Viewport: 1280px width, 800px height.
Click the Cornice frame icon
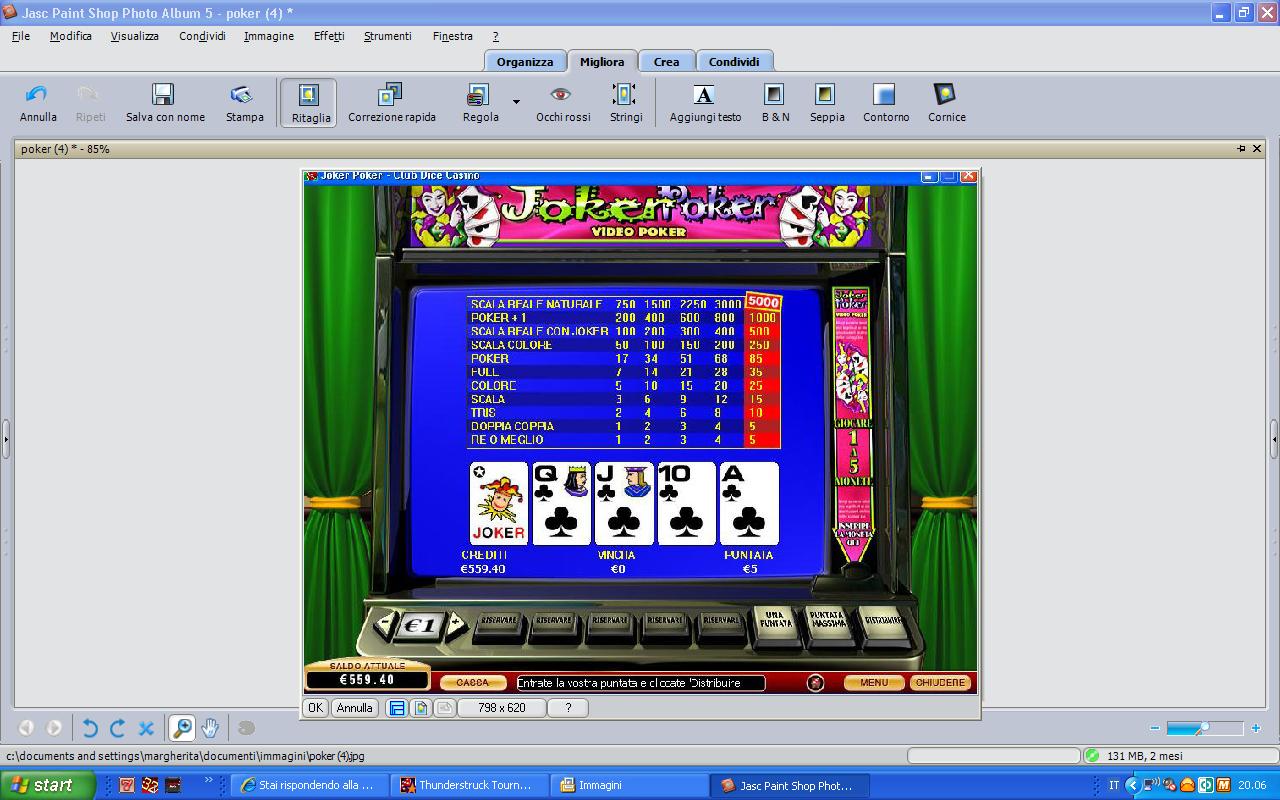point(945,94)
